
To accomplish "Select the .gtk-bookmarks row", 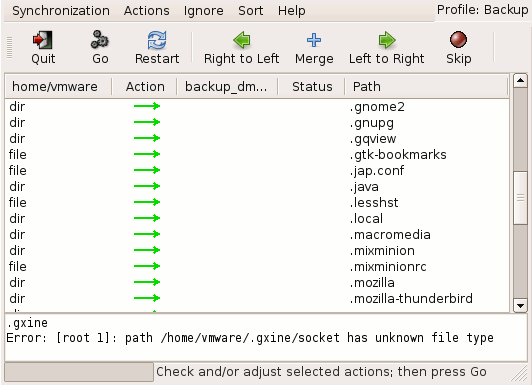I will (257, 154).
